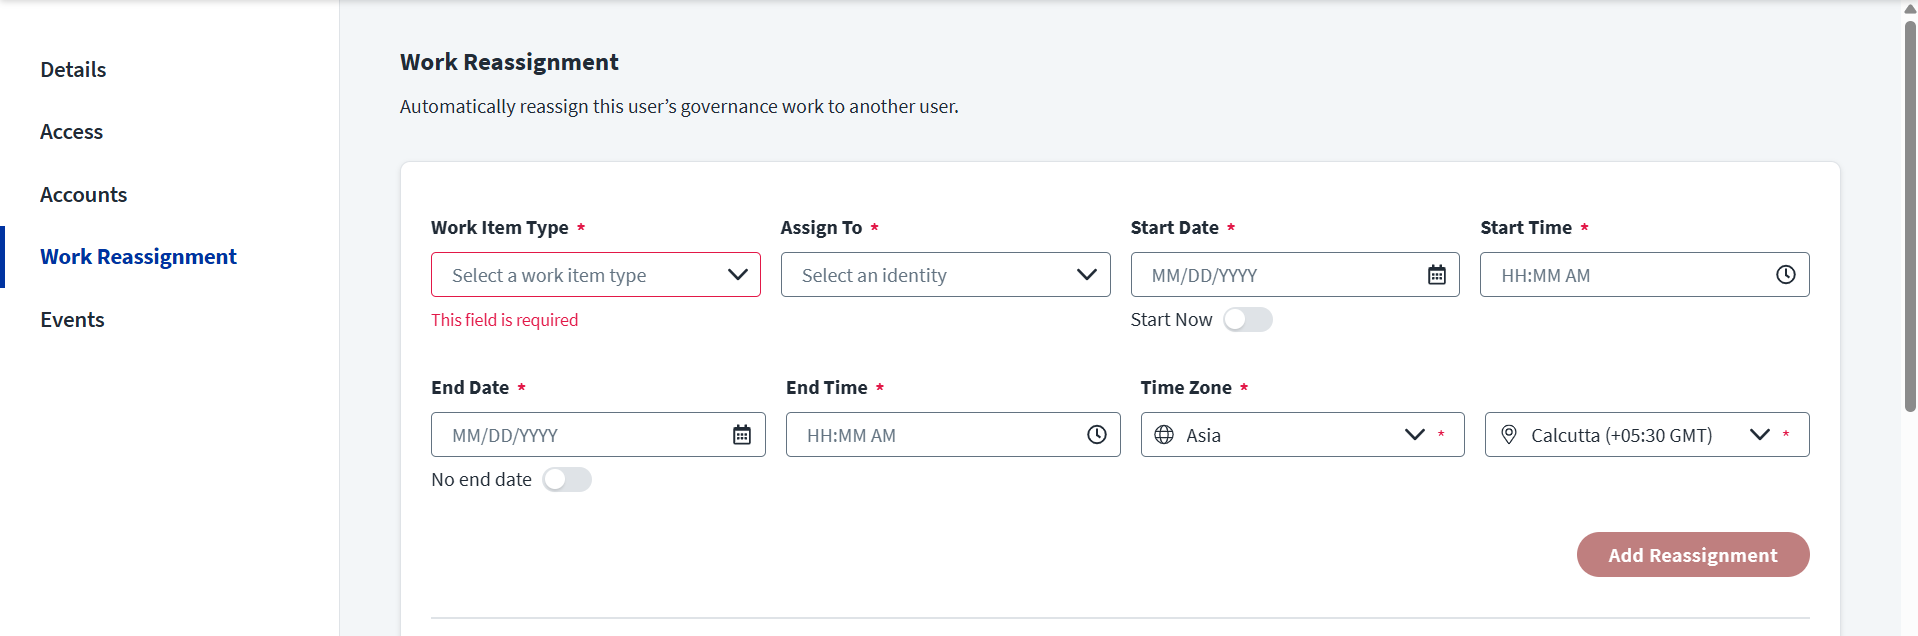Click the End Time clock icon
The width and height of the screenshot is (1918, 636).
coord(1096,435)
